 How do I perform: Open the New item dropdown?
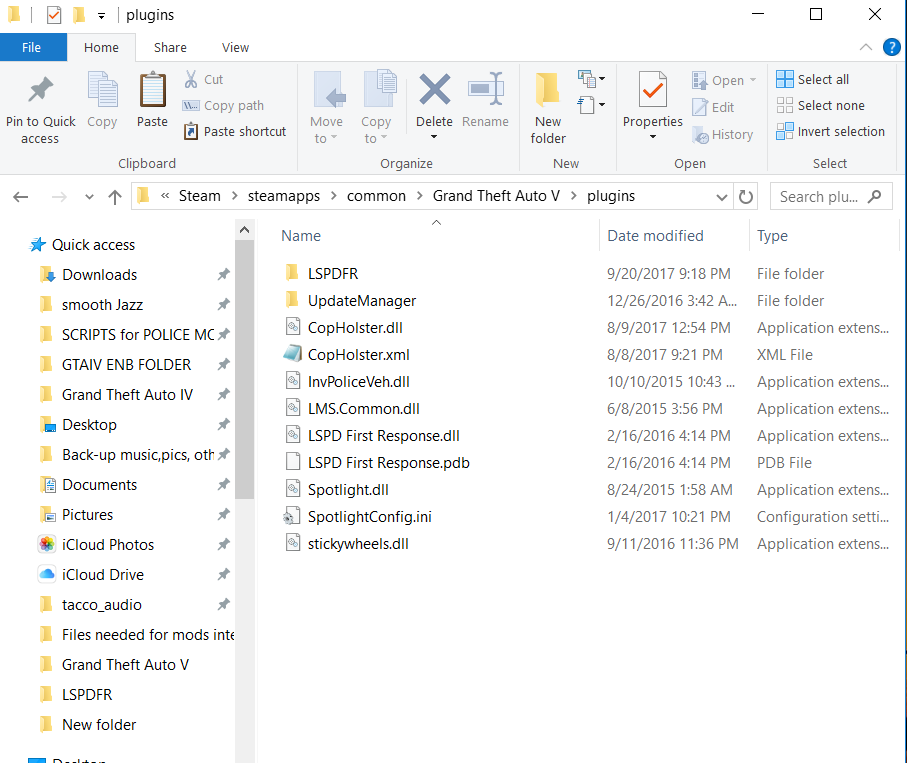point(592,78)
